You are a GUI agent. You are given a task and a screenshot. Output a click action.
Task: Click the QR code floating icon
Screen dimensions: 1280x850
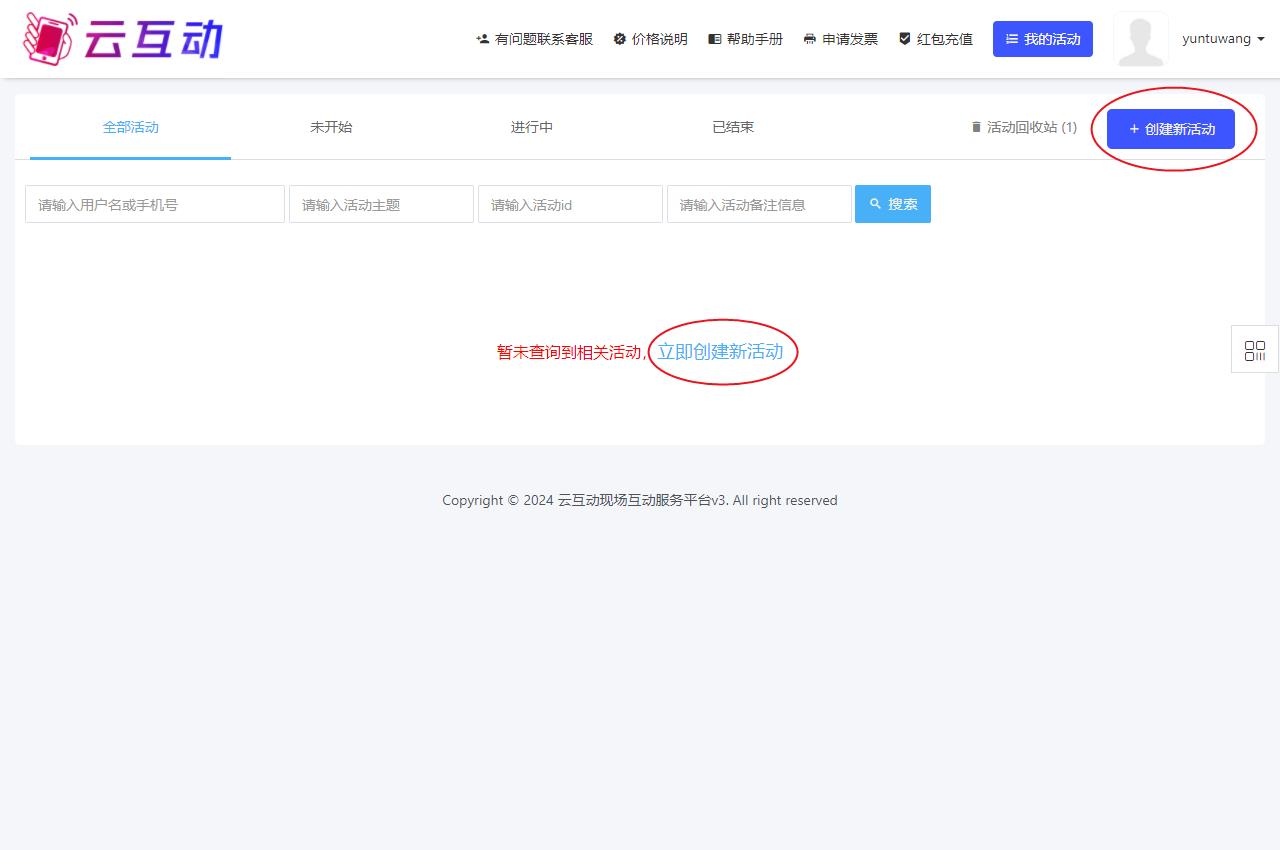[x=1254, y=350]
